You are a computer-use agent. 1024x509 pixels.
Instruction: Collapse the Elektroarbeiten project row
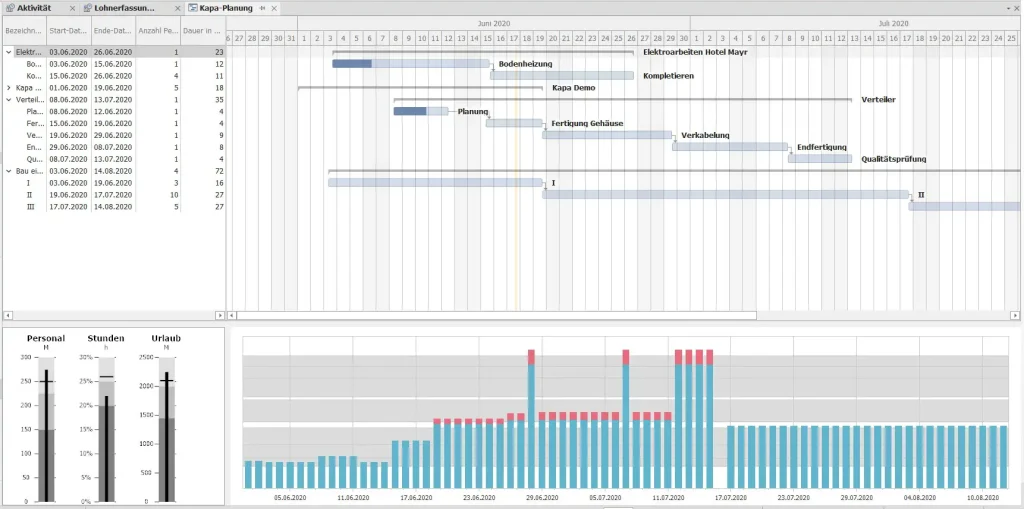[x=8, y=52]
